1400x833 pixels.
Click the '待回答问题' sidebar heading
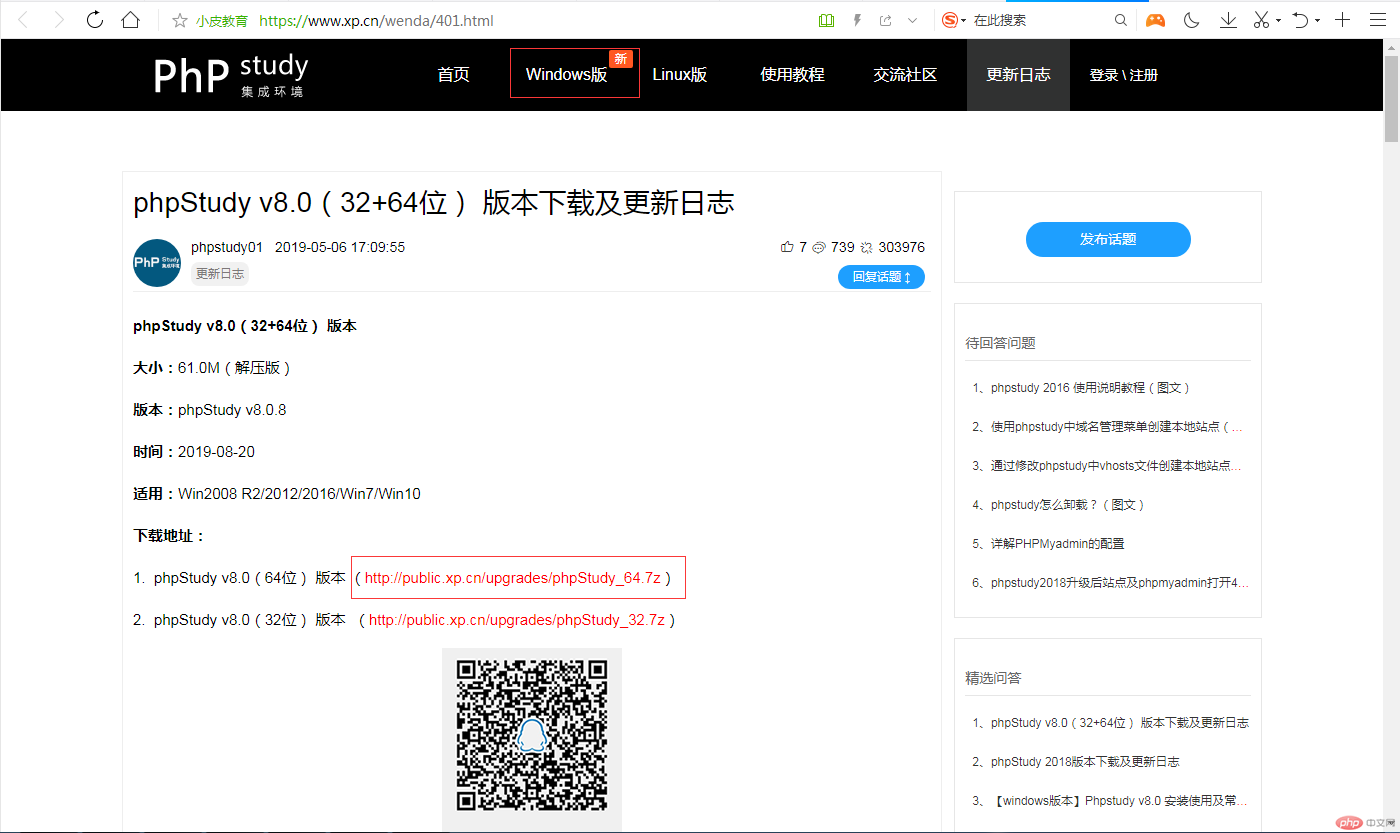[x=1001, y=343]
